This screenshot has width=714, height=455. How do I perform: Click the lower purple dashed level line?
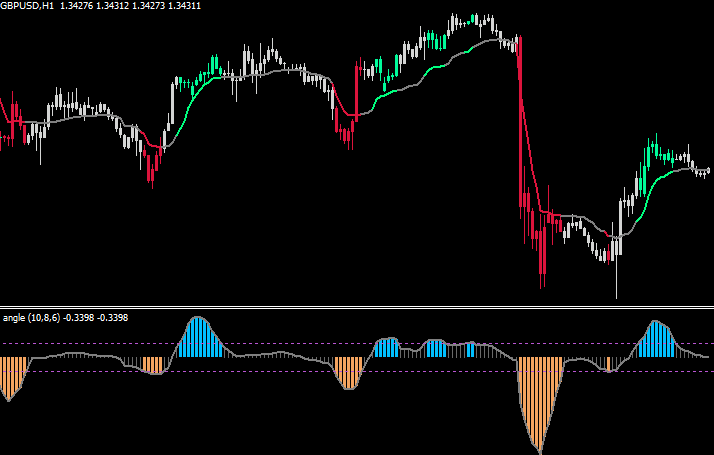click(x=357, y=372)
